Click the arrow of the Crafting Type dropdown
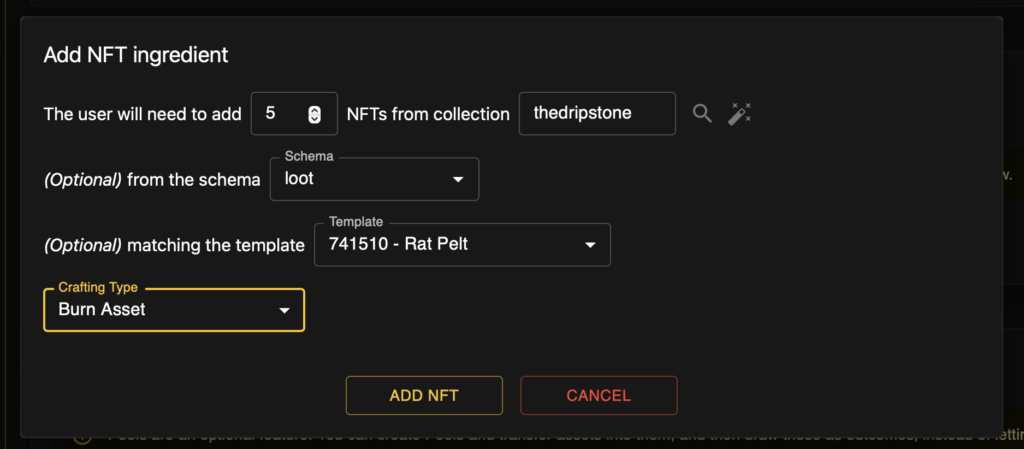This screenshot has width=1024, height=449. 284,311
